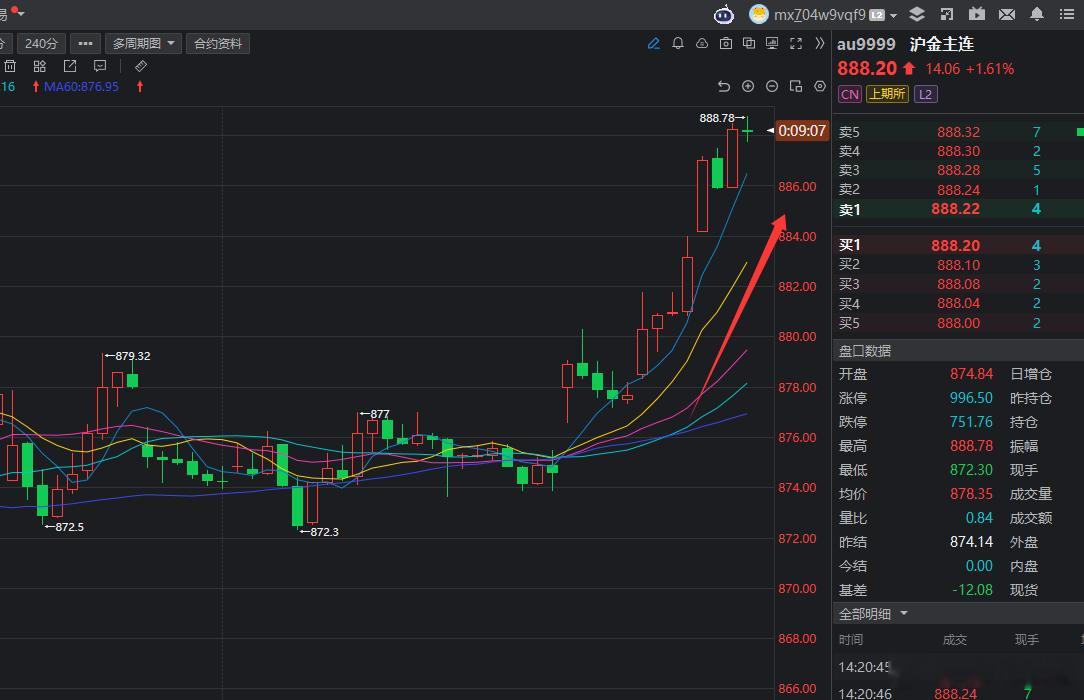Expand the 全部明细 dropdown arrow
Viewport: 1084px width, 700px height.
click(904, 614)
